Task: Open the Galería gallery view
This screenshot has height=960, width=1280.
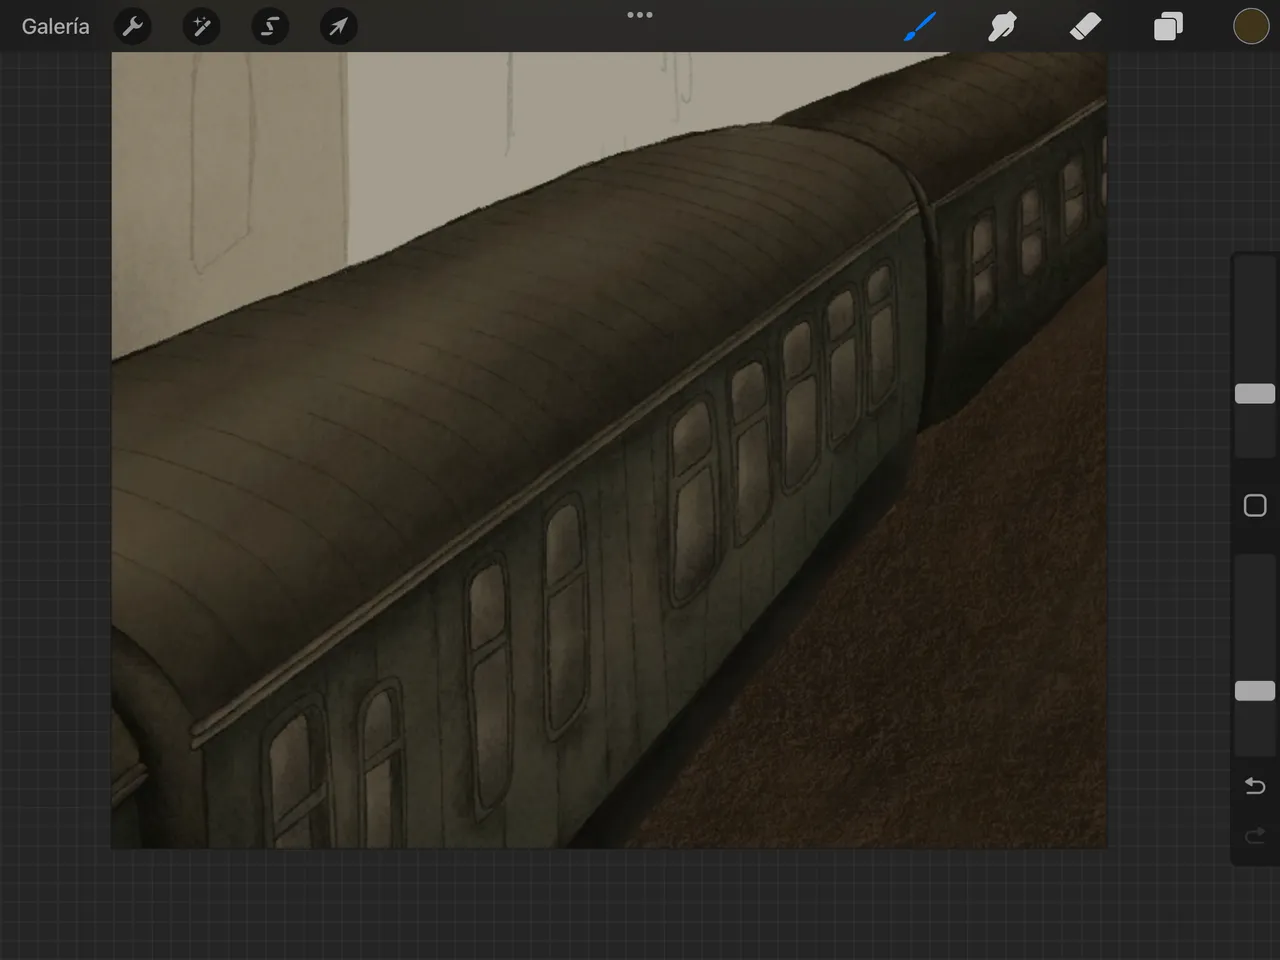Action: (x=55, y=26)
